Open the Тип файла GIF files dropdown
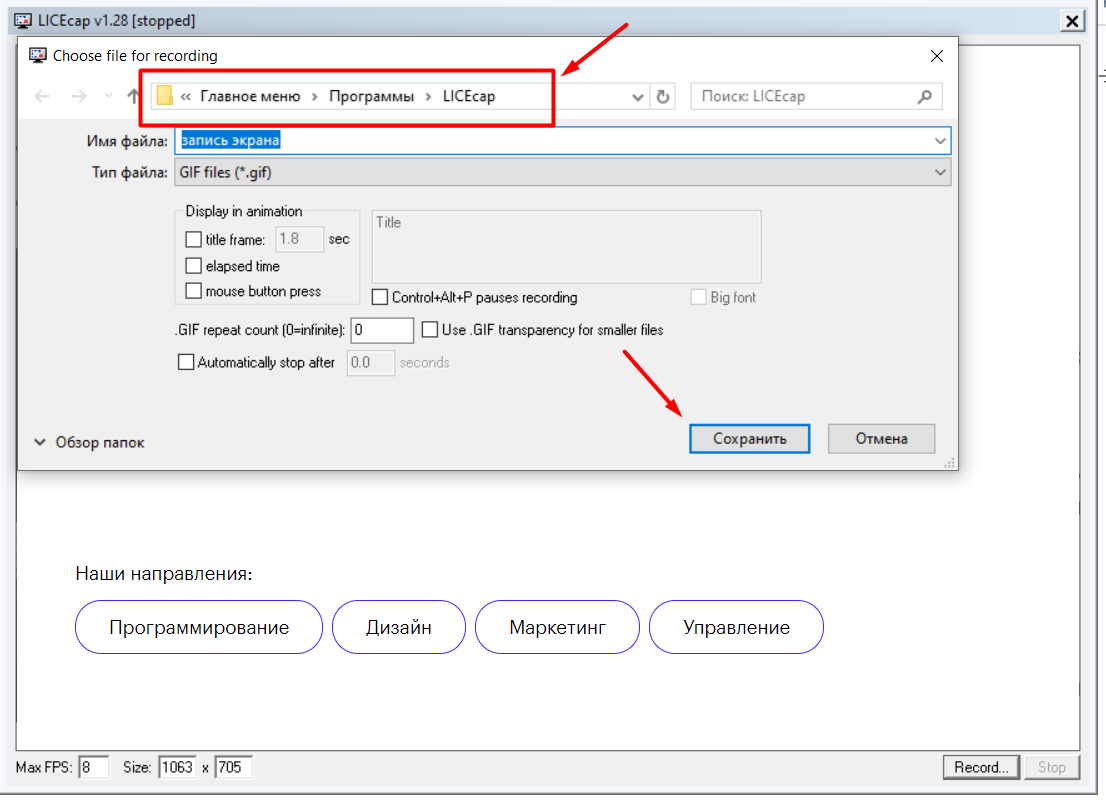 click(562, 172)
